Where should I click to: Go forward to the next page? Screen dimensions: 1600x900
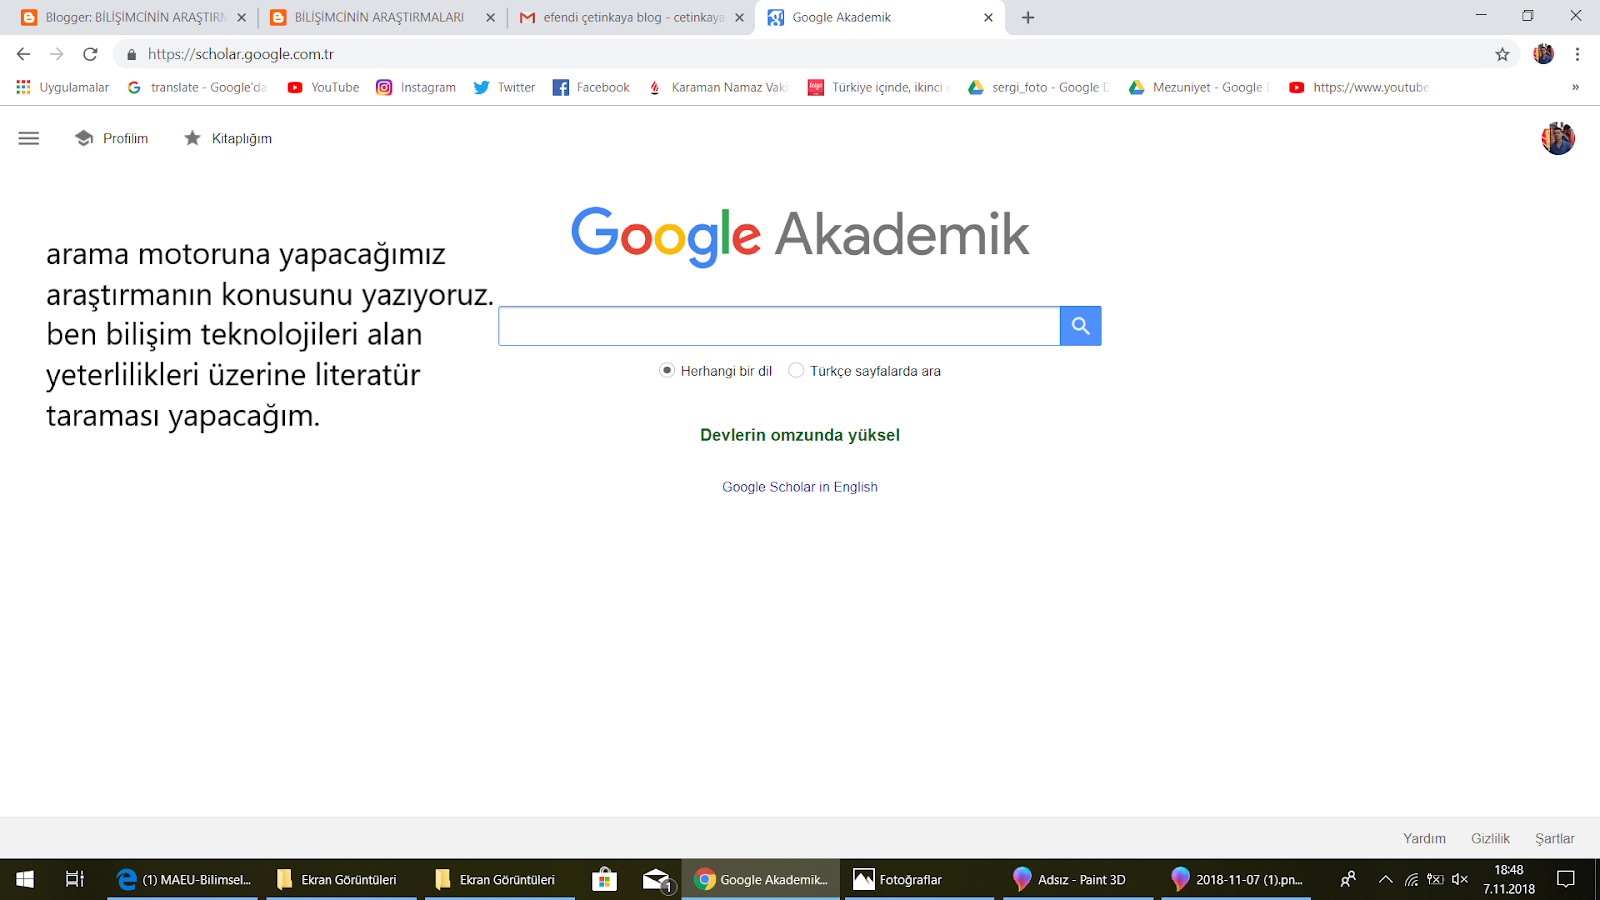pyautogui.click(x=57, y=54)
